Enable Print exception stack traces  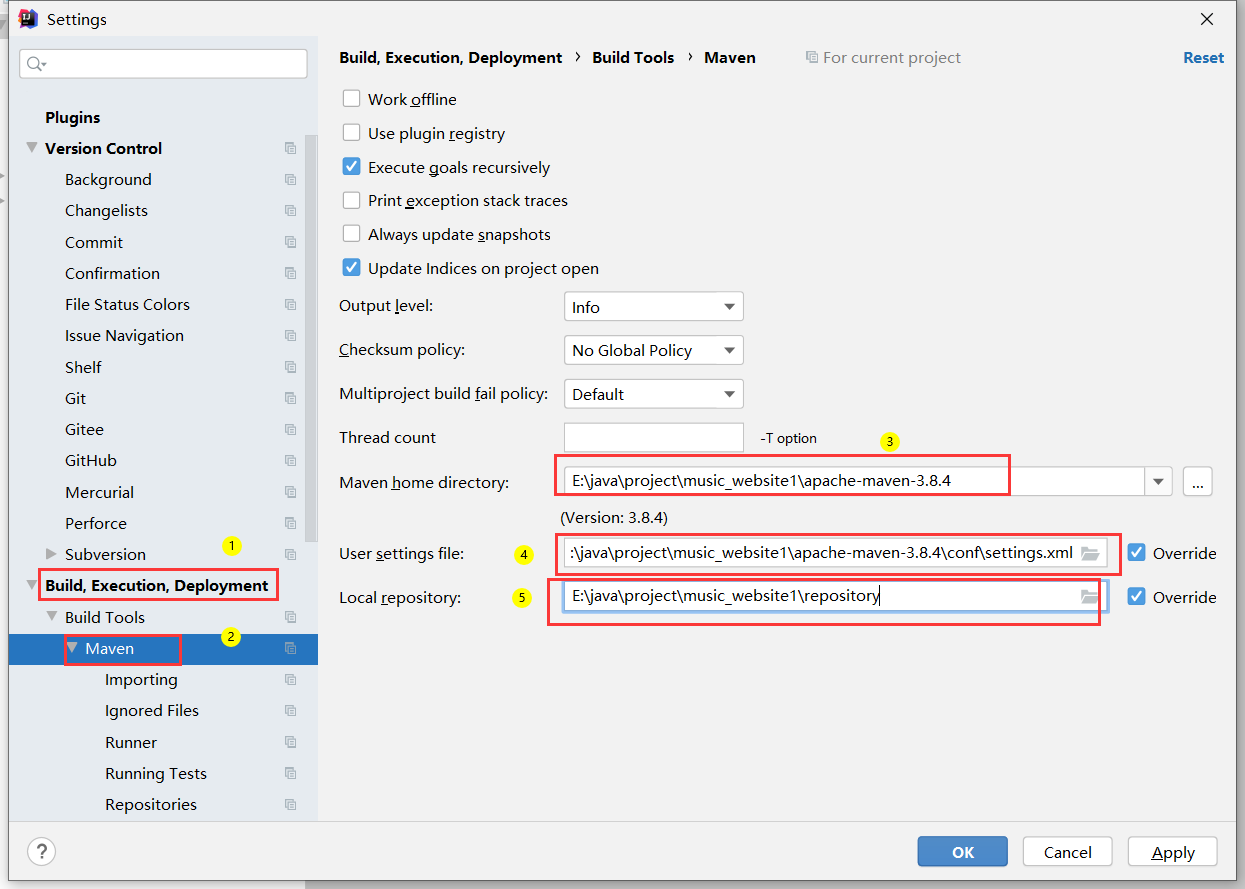tap(351, 200)
